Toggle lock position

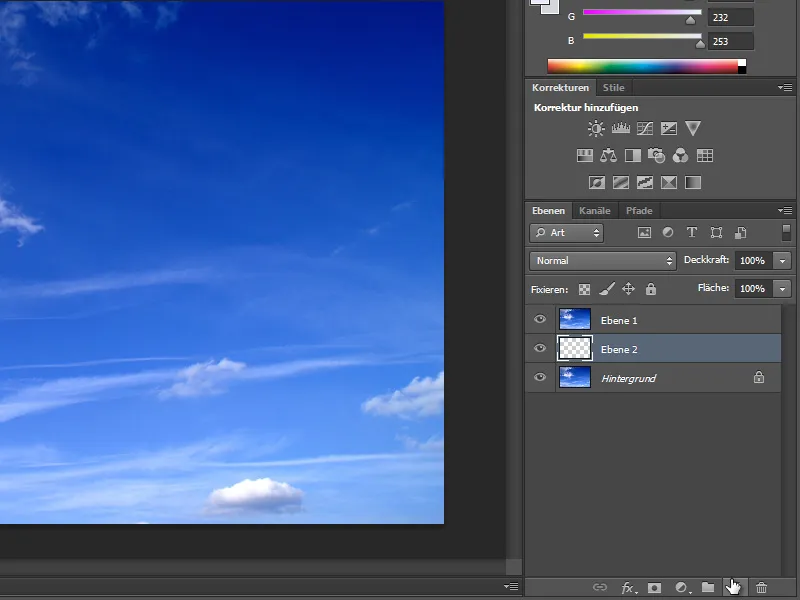pyautogui.click(x=629, y=289)
